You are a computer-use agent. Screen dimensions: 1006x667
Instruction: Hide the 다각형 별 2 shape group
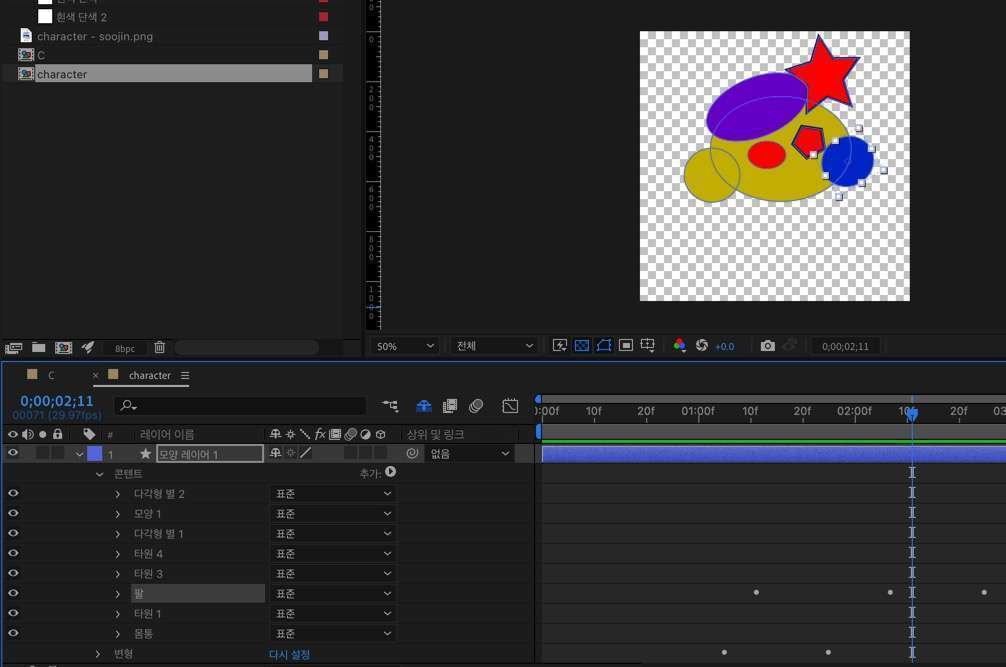tap(13, 494)
